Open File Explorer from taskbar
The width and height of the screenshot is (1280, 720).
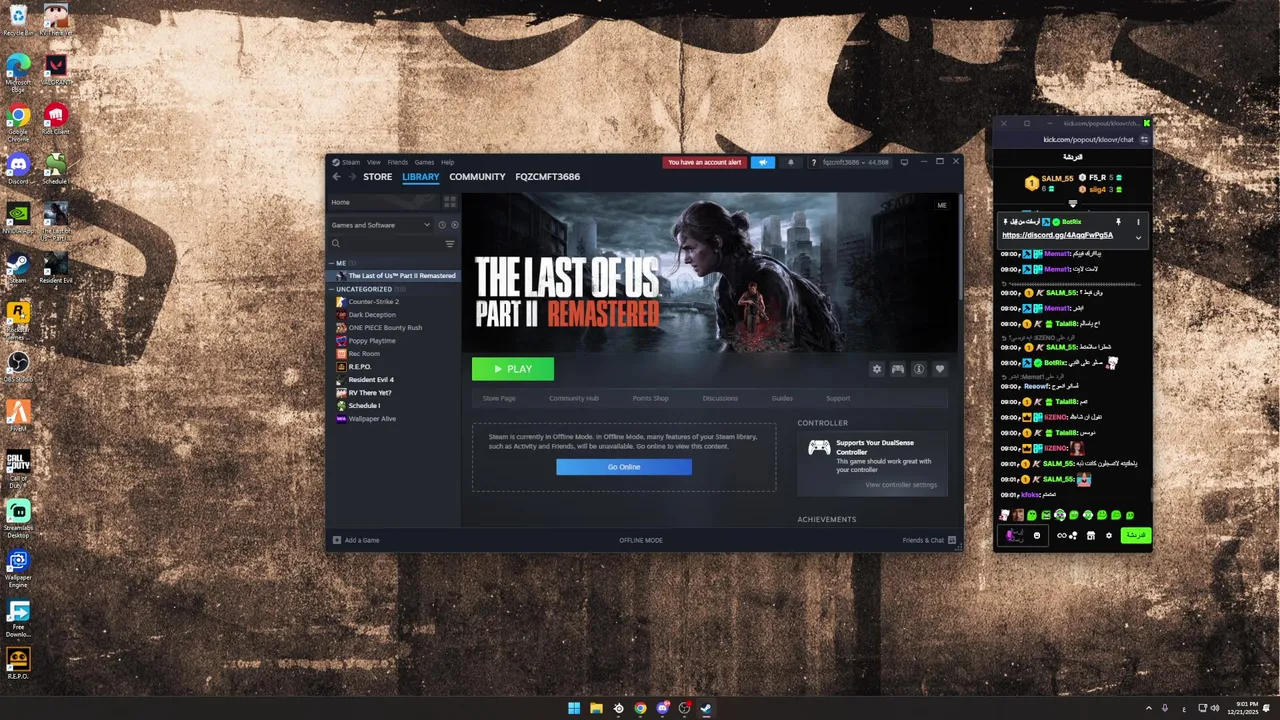pos(596,708)
